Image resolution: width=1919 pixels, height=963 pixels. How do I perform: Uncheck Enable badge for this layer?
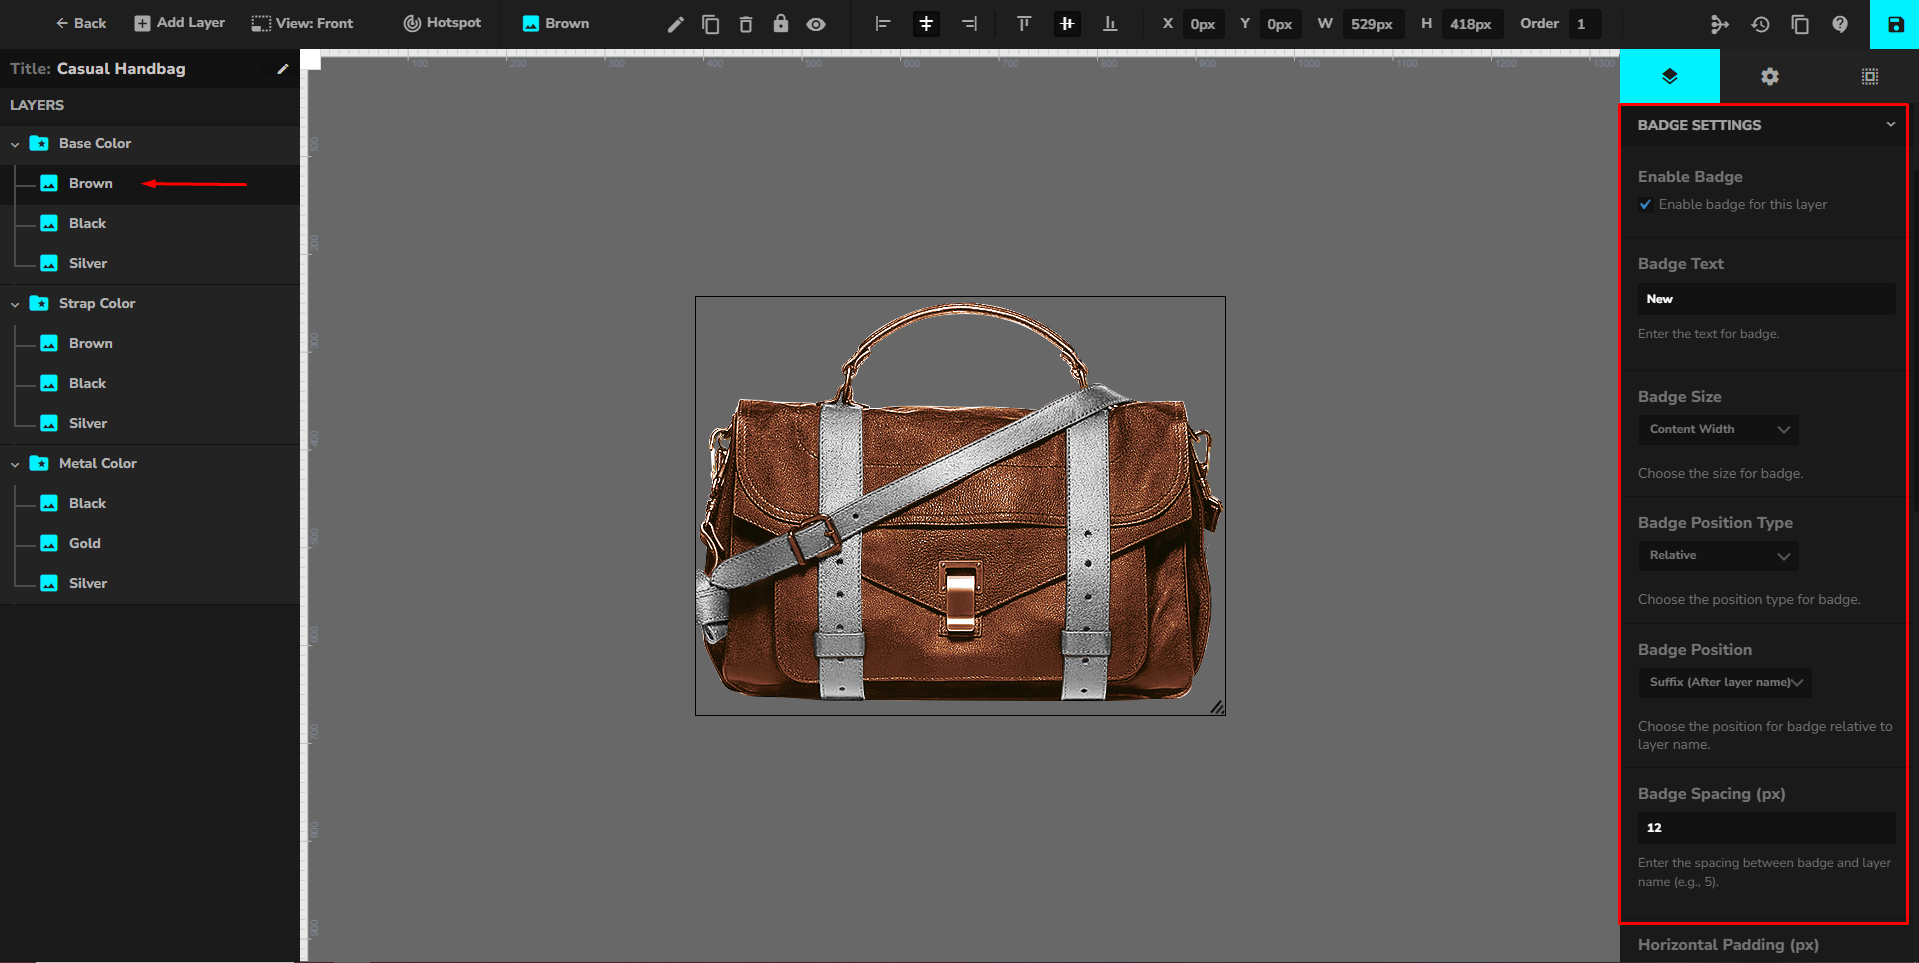click(x=1646, y=205)
